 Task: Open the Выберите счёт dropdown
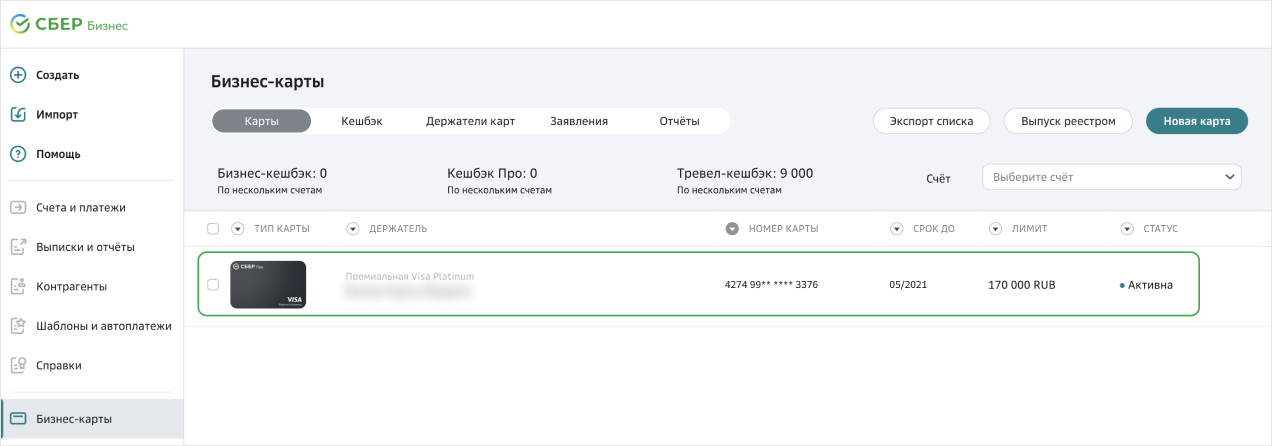[1111, 177]
